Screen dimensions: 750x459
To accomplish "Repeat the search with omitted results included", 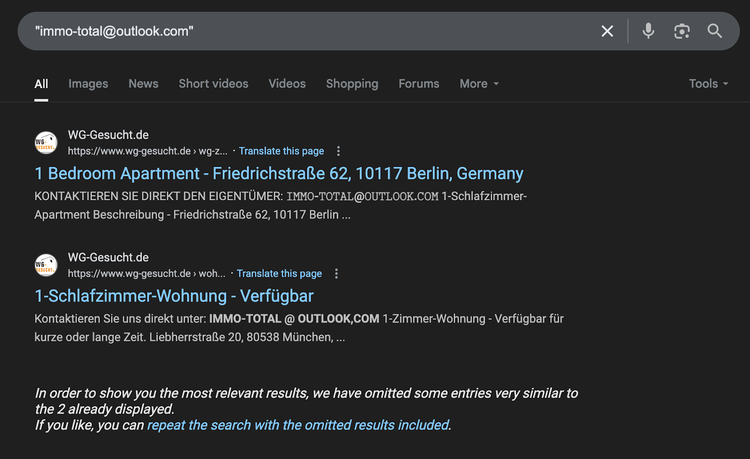I will click(298, 425).
